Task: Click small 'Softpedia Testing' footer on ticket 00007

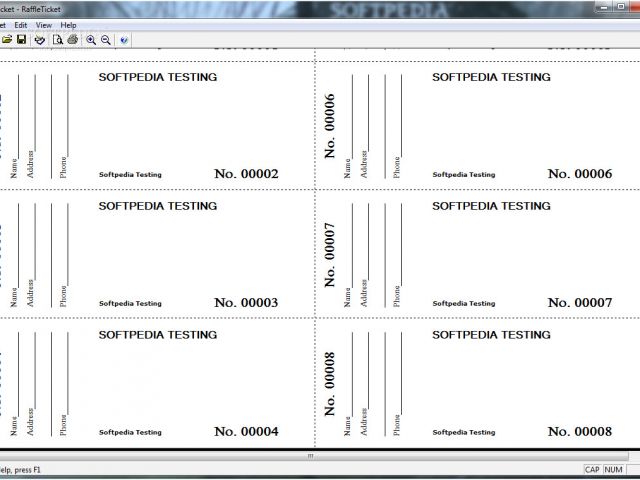Action: pyautogui.click(x=464, y=304)
